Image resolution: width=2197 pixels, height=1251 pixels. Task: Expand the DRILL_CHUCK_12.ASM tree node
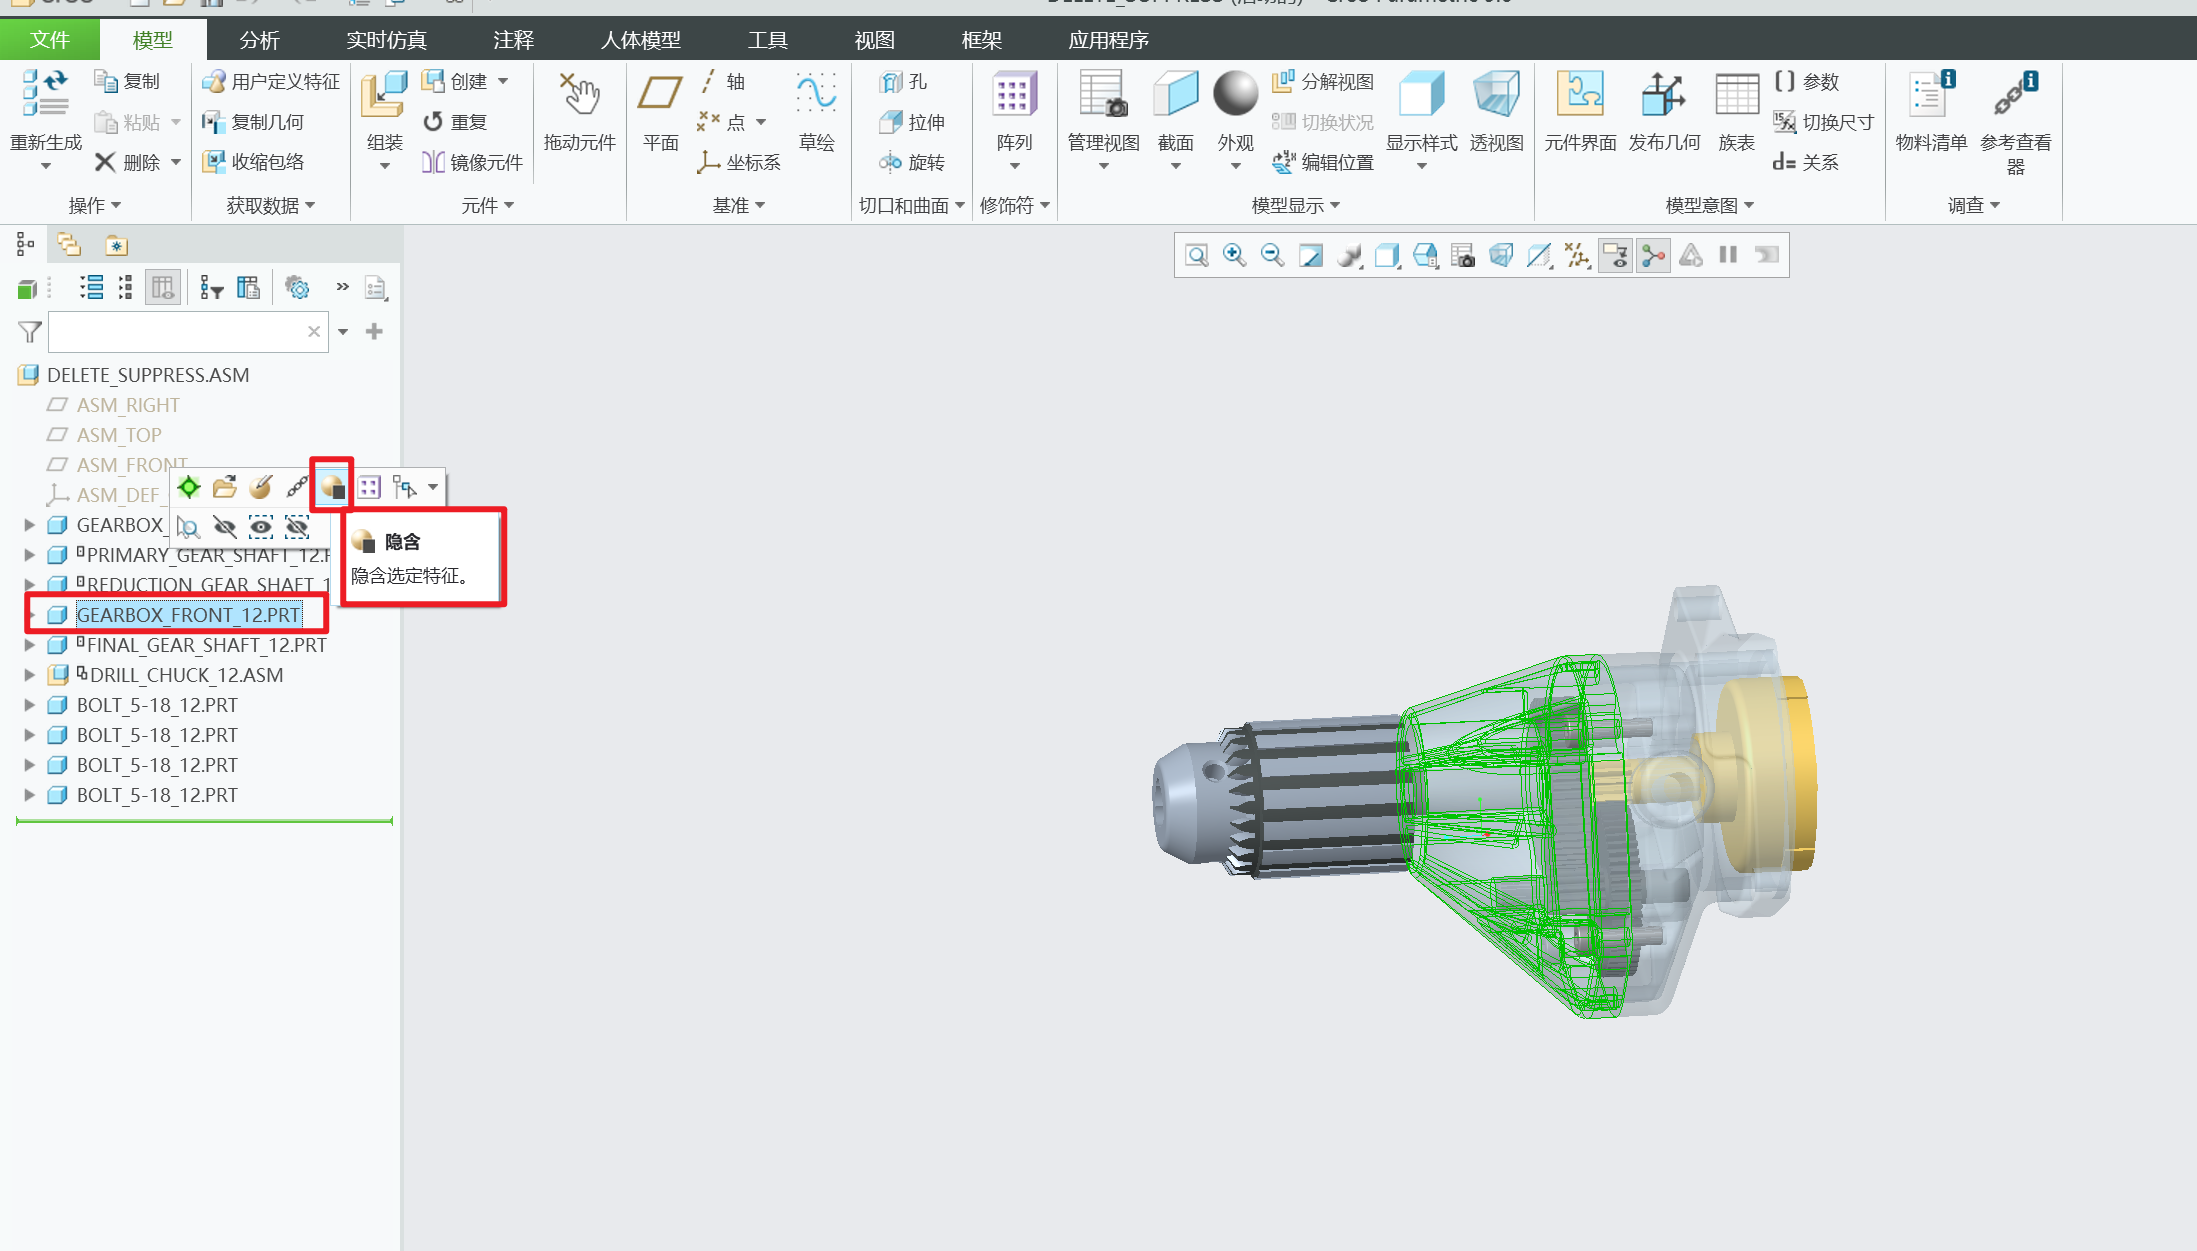pyautogui.click(x=30, y=675)
